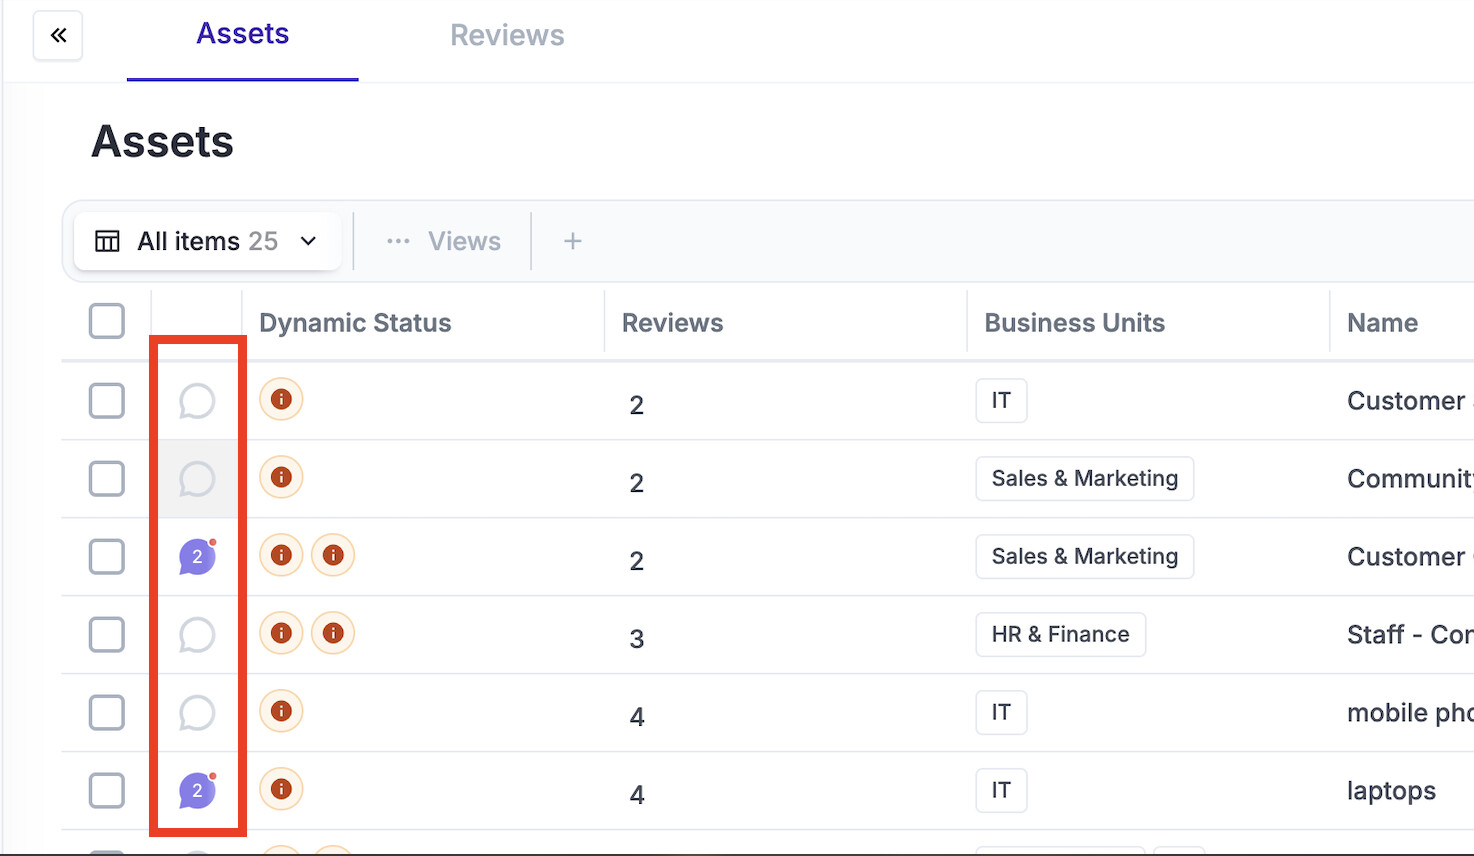The width and height of the screenshot is (1474, 856).
Task: Click dynamic status info icon in laptops row
Action: pyautogui.click(x=281, y=790)
